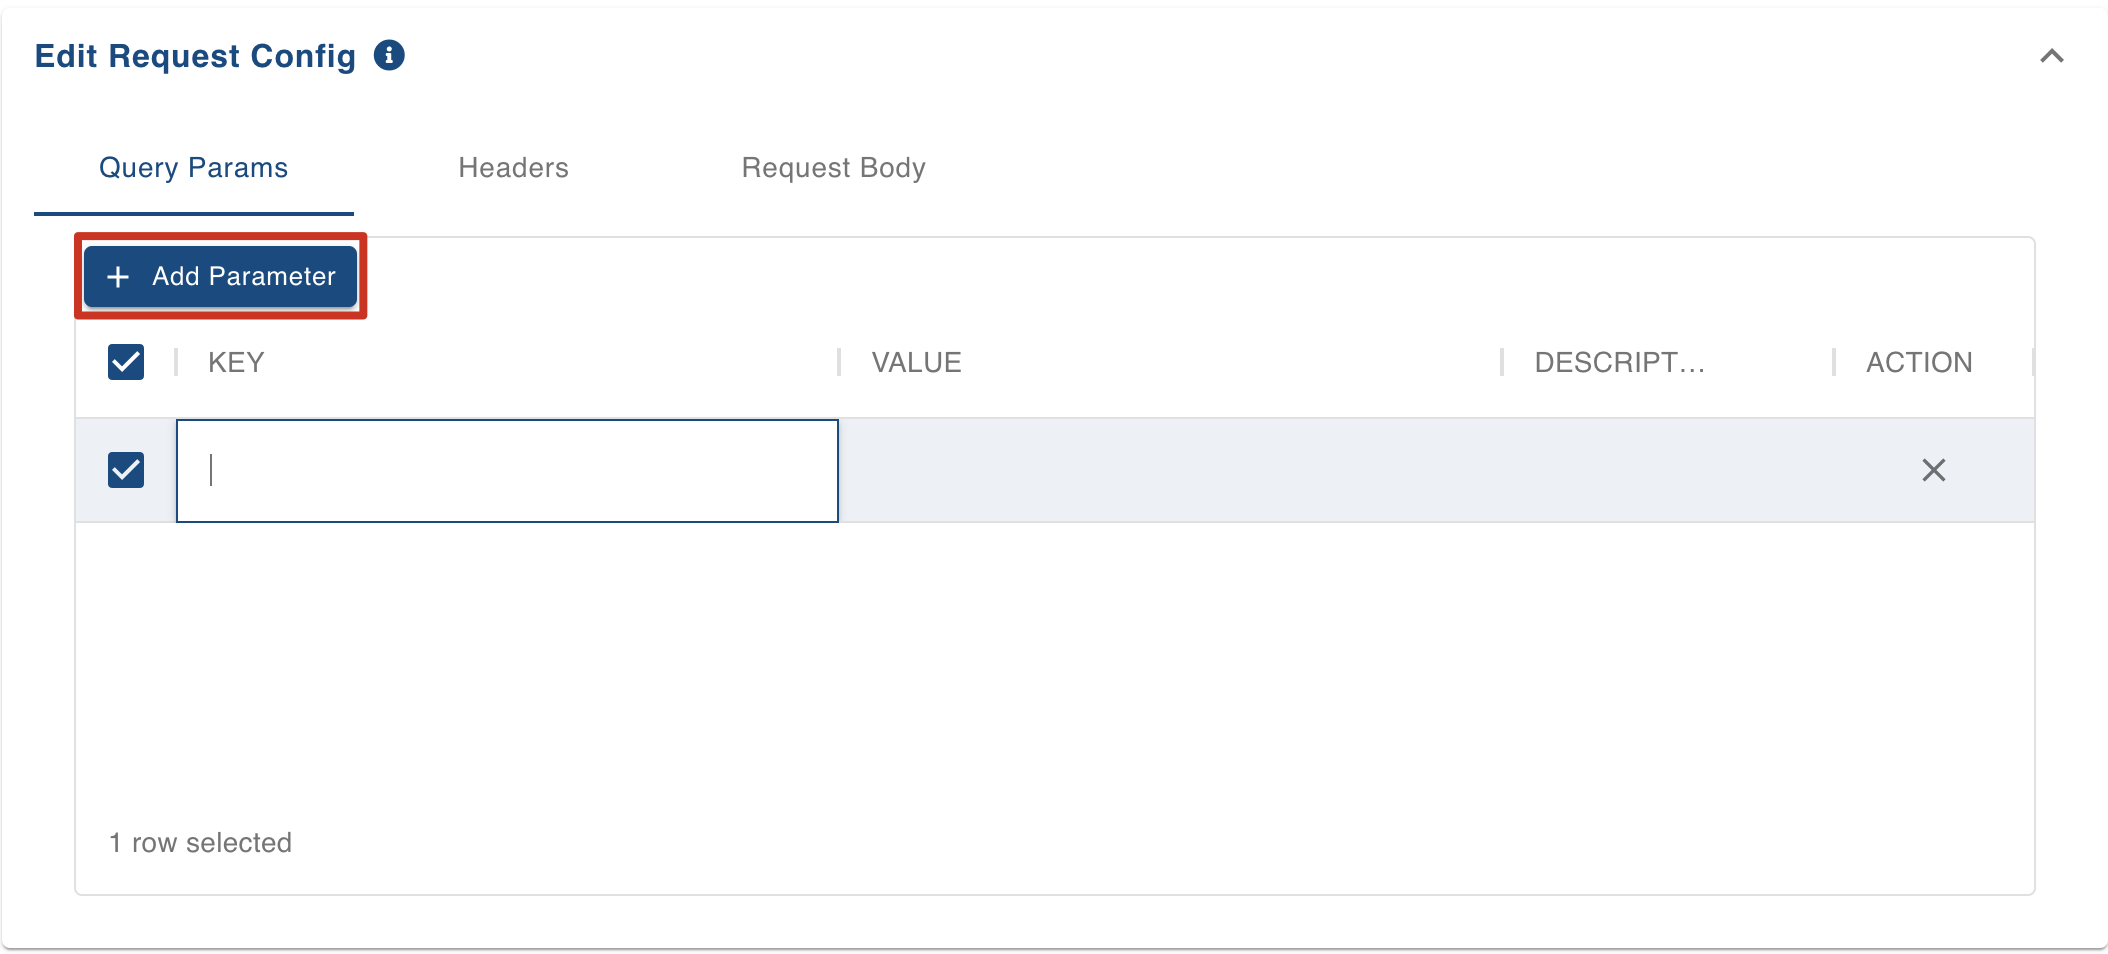
Task: Uncheck the first parameter row checkbox
Action: coord(126,470)
